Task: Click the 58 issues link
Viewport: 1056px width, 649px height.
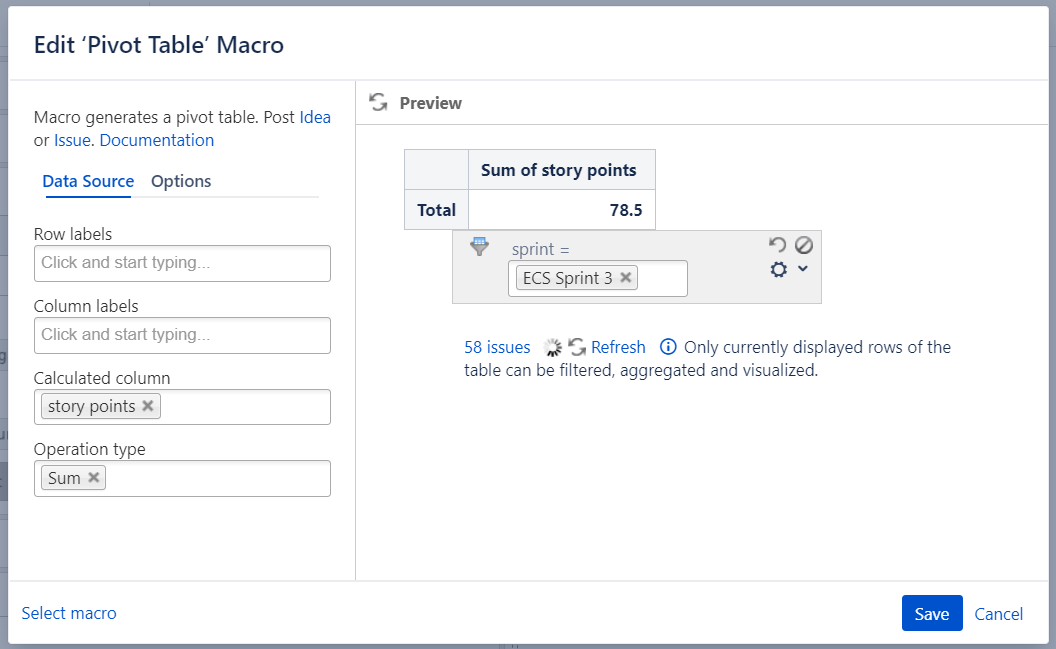Action: [497, 347]
